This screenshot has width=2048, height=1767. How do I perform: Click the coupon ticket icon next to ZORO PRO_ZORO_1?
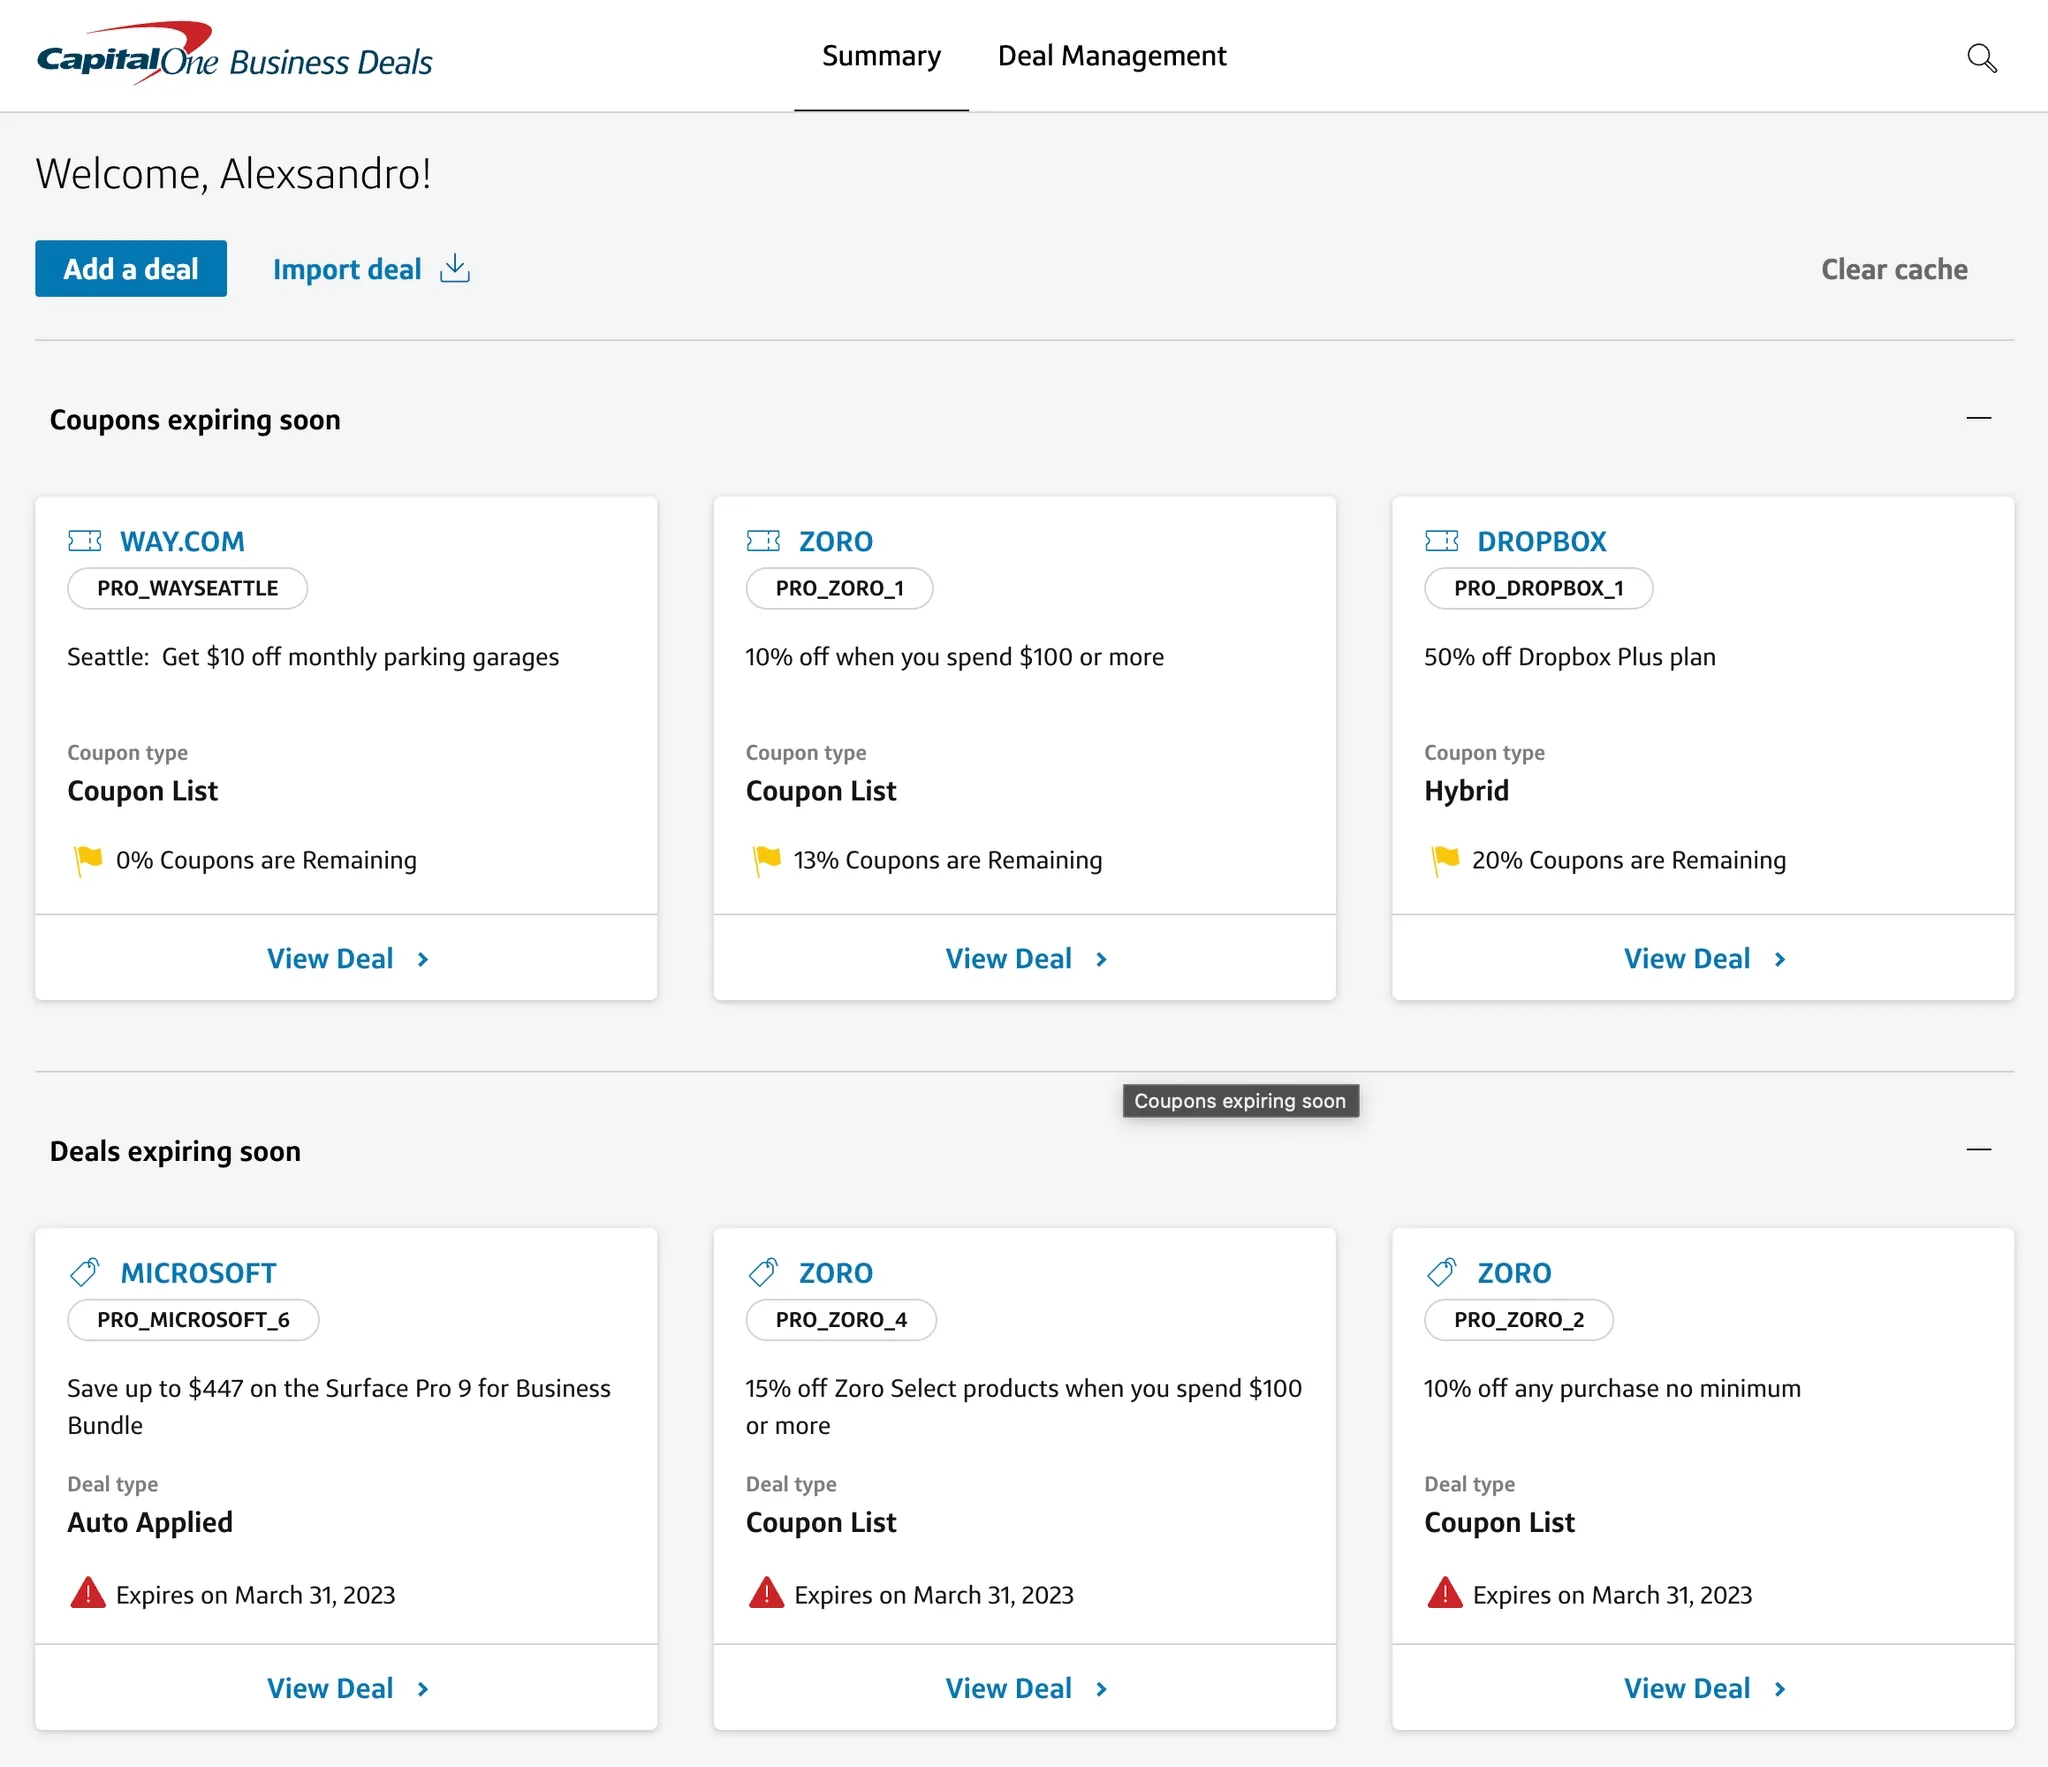tap(763, 541)
